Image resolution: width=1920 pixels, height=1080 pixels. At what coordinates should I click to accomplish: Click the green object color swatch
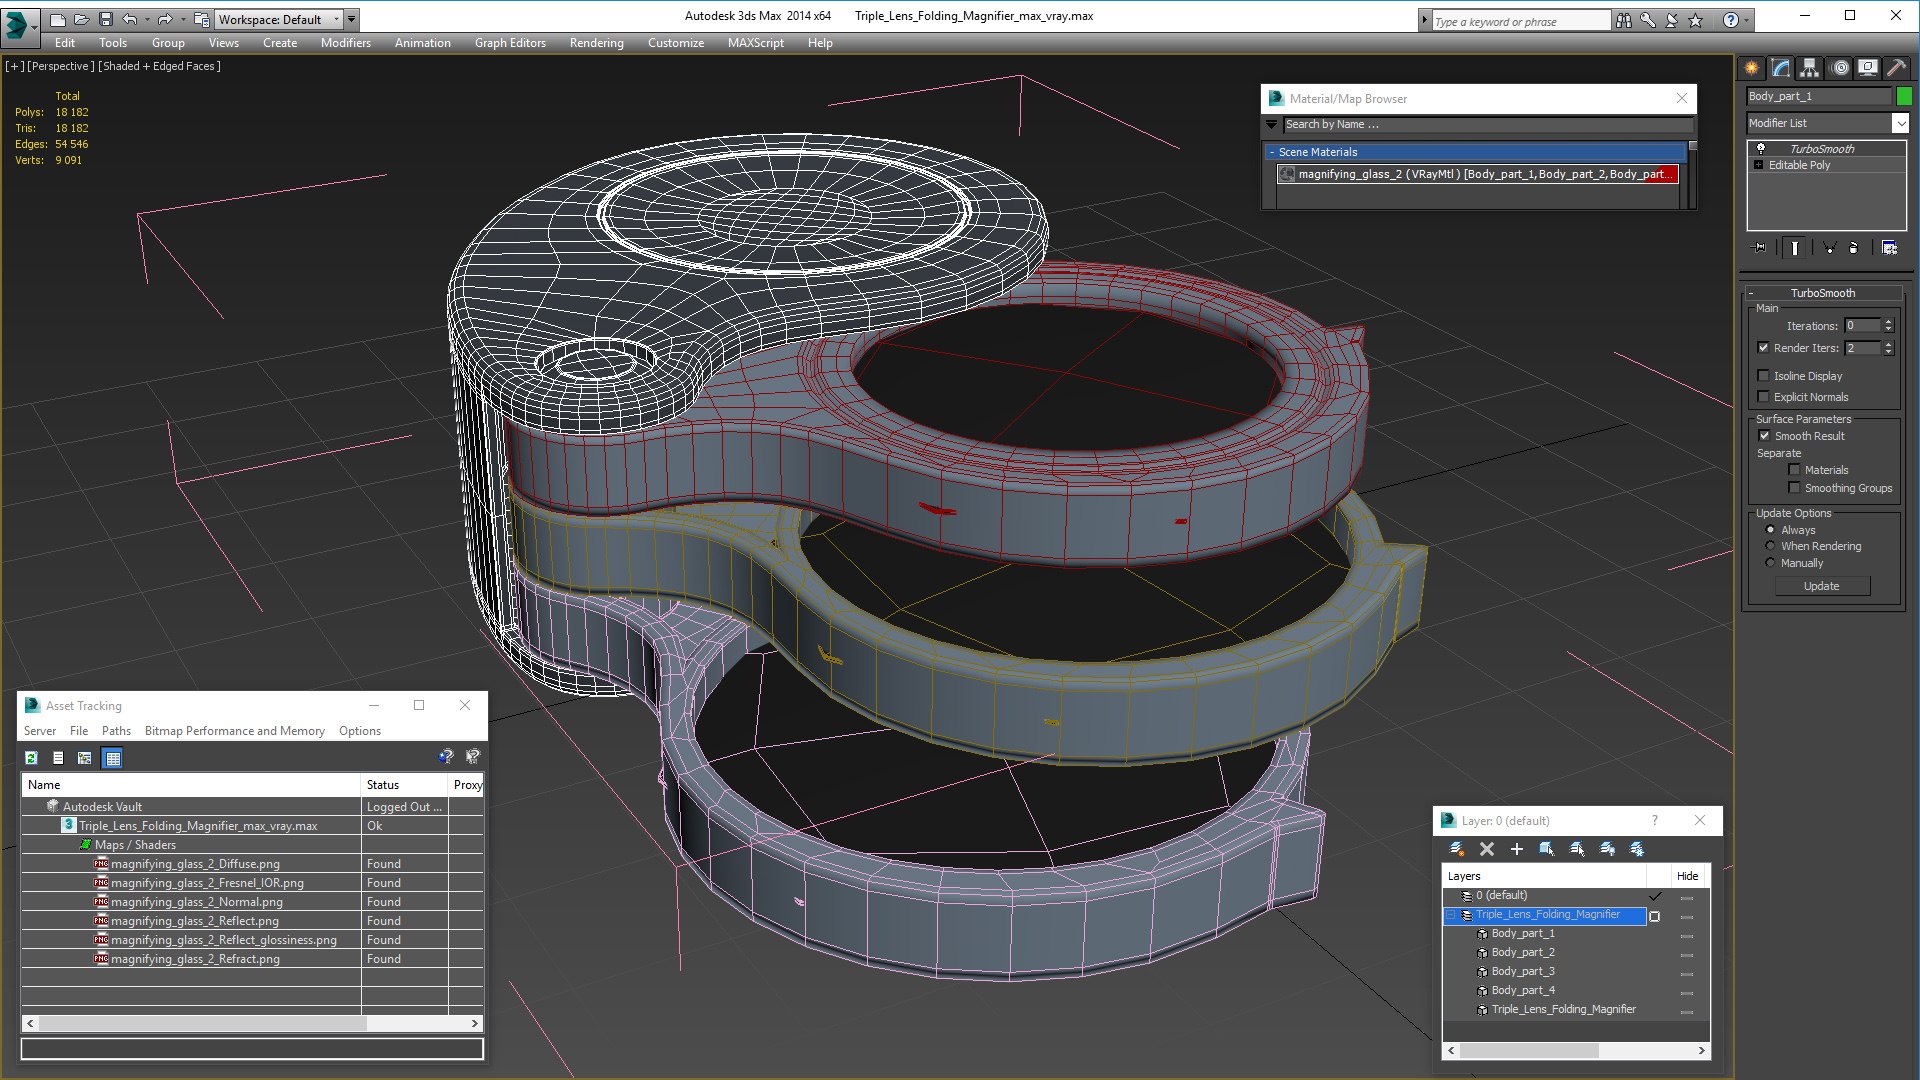(1904, 96)
